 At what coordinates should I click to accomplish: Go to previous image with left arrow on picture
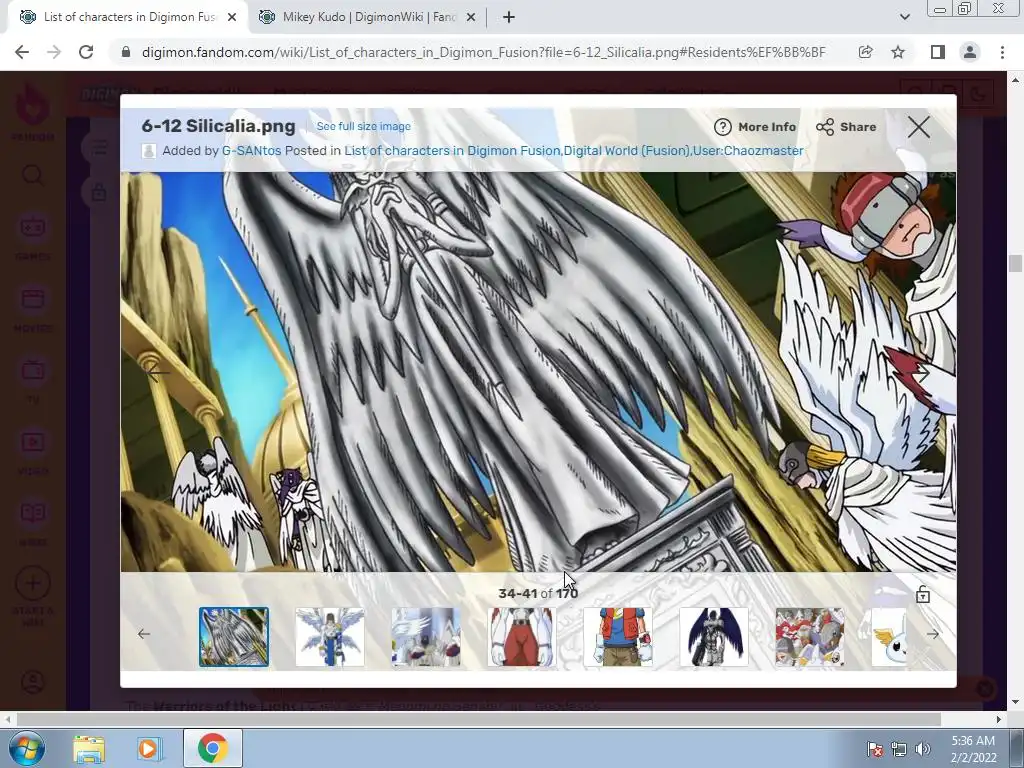click(x=155, y=372)
